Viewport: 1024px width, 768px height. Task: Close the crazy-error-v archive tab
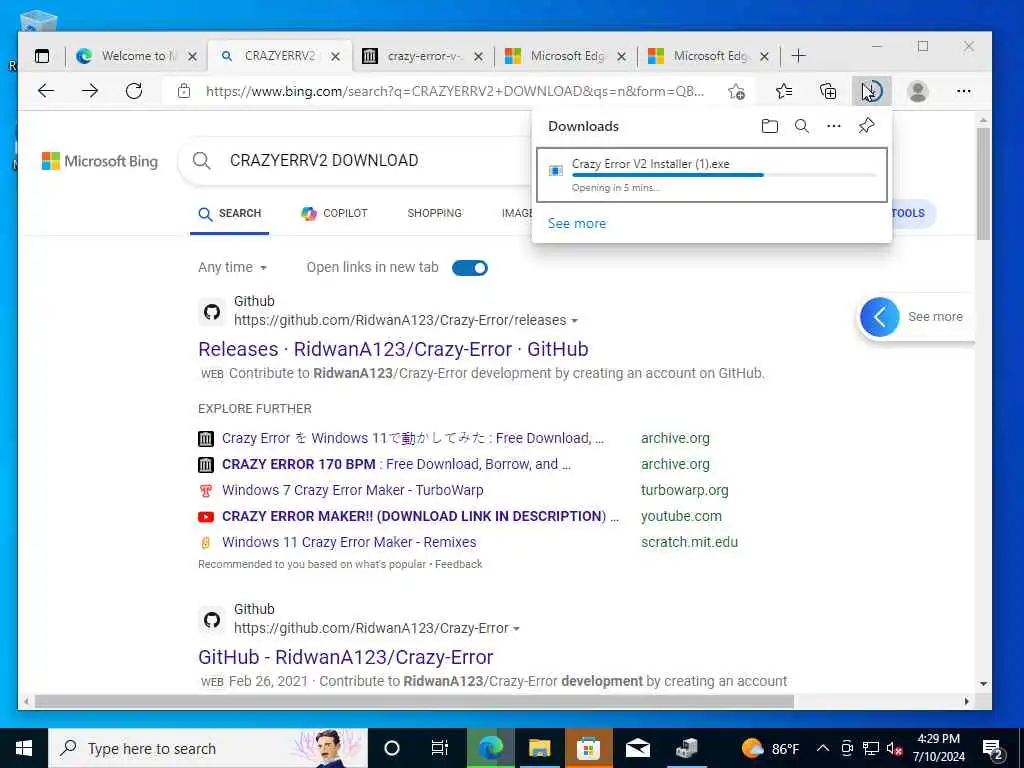pos(478,57)
